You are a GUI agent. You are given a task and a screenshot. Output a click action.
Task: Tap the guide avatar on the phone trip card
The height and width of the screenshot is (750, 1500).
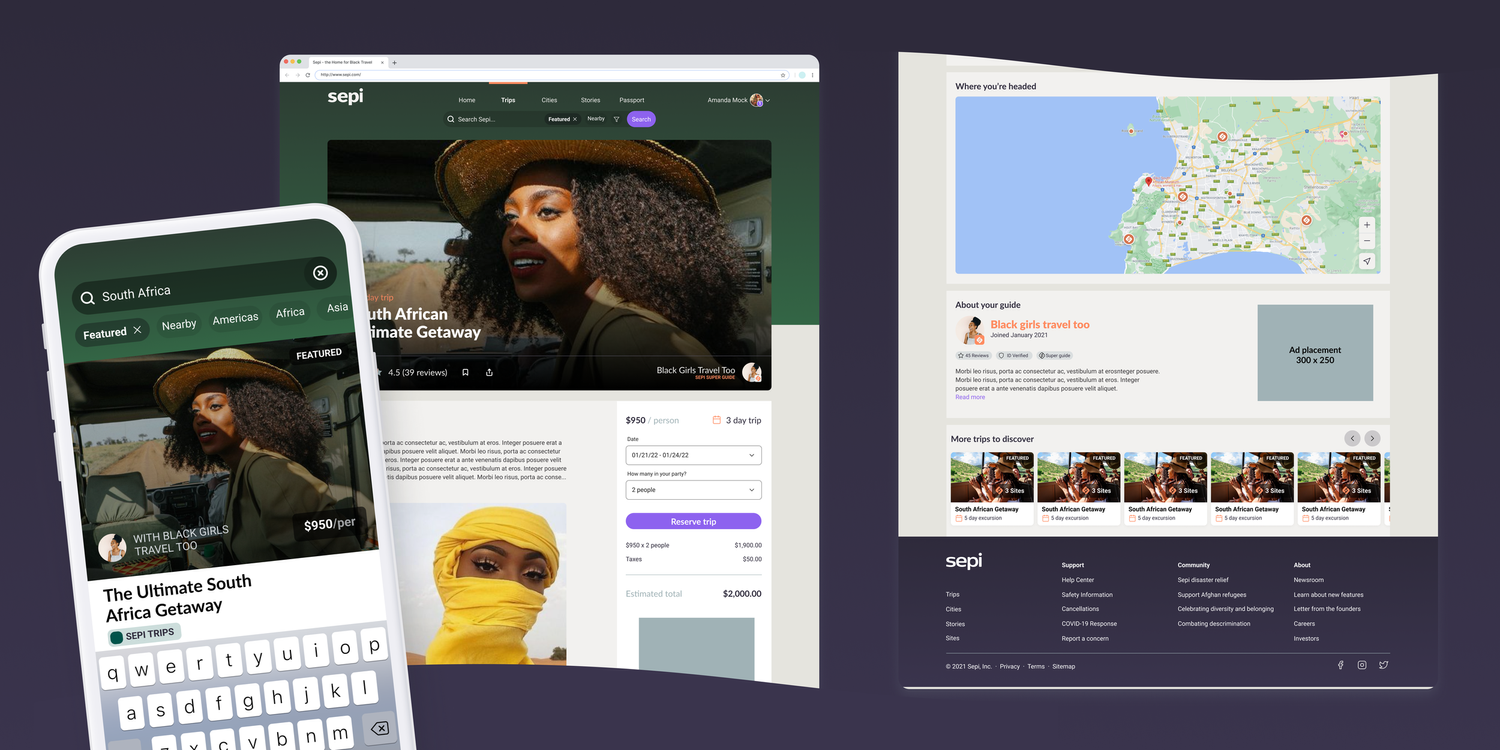[112, 547]
